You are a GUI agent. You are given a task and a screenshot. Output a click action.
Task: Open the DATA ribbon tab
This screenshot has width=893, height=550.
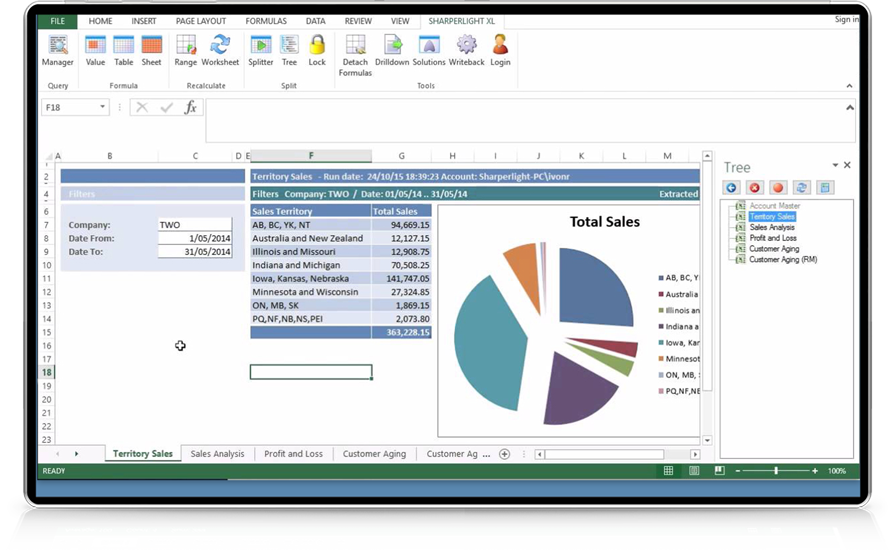click(x=316, y=21)
